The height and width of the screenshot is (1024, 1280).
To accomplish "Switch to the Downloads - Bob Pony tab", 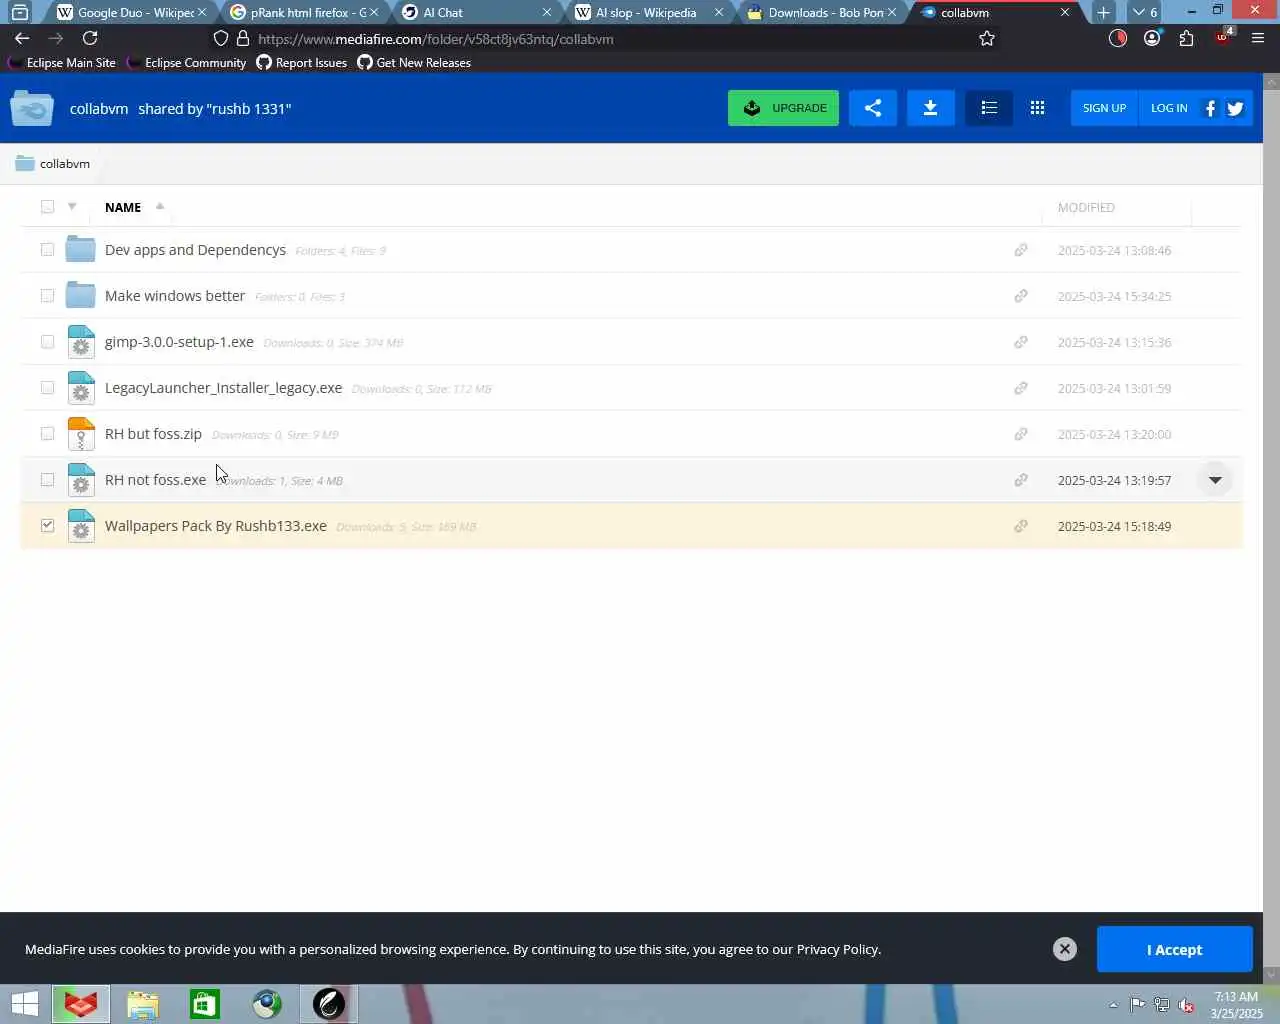I will [822, 12].
